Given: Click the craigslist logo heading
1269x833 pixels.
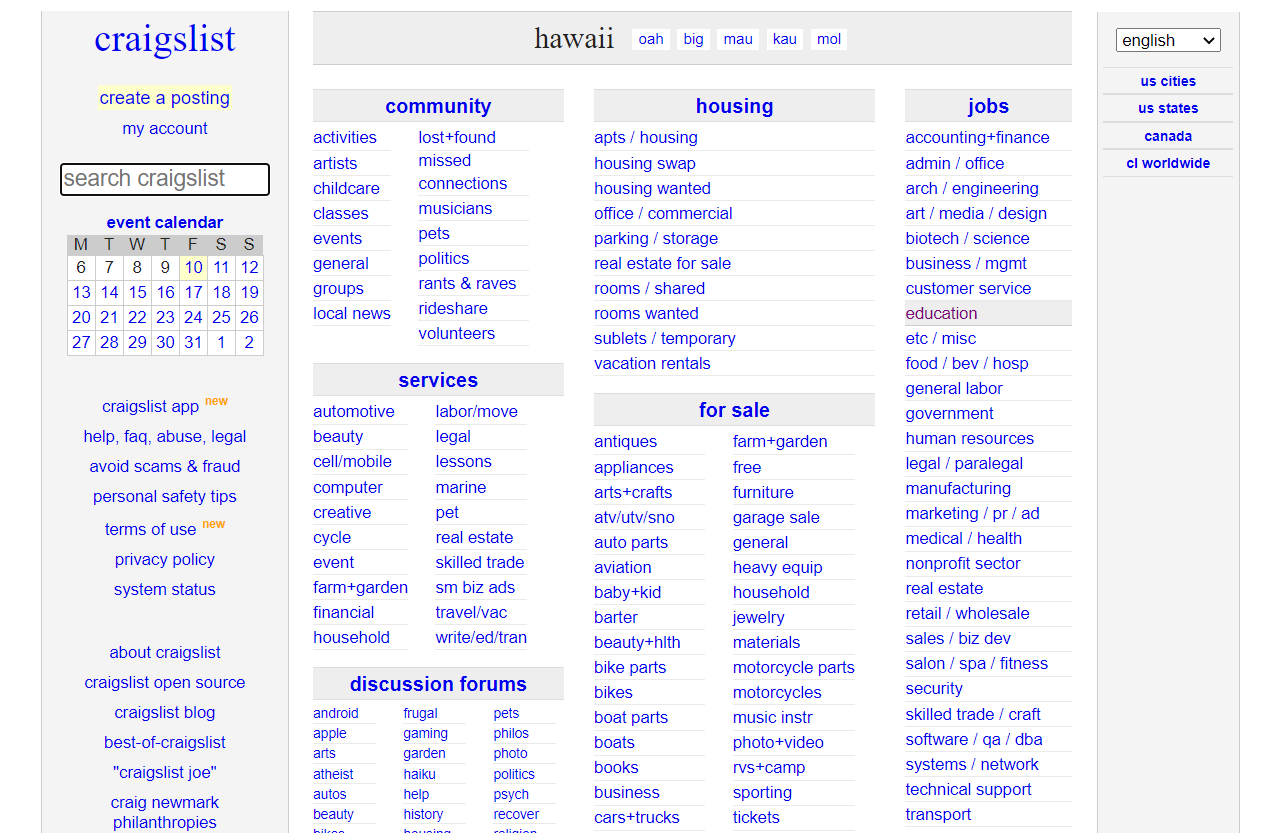Looking at the screenshot, I should (165, 39).
